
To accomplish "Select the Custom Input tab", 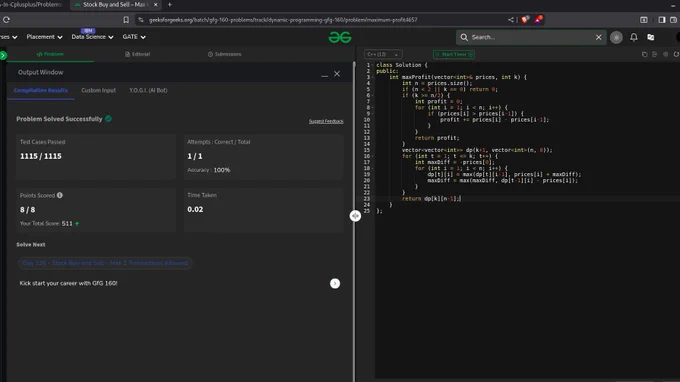I will (98, 90).
